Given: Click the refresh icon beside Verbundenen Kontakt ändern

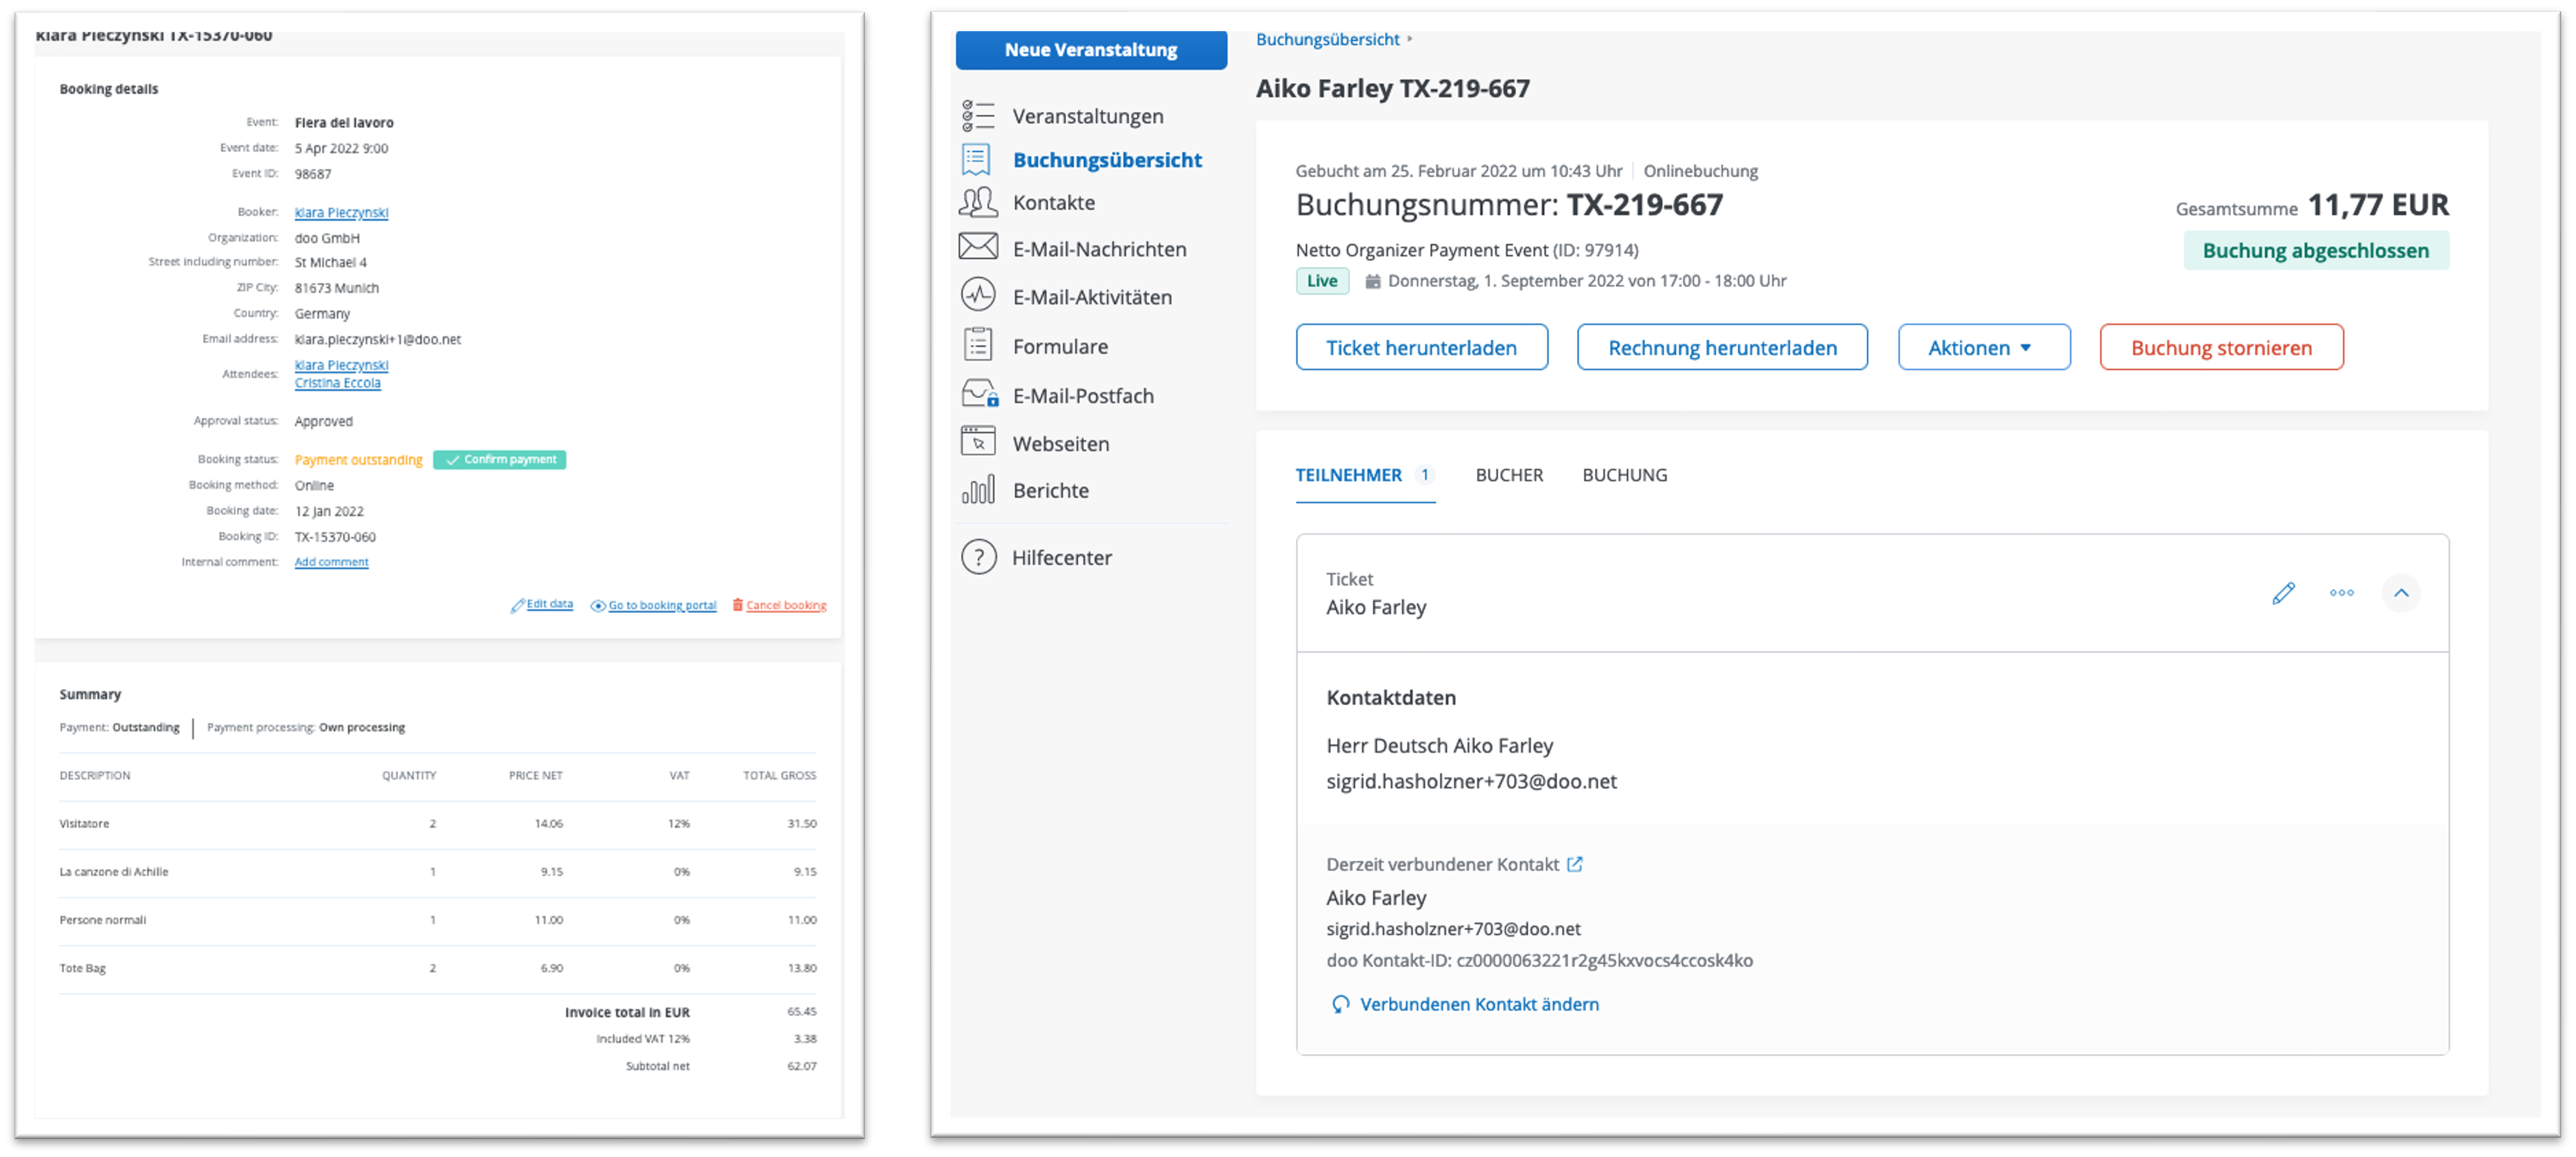Looking at the screenshot, I should pyautogui.click(x=1340, y=1004).
